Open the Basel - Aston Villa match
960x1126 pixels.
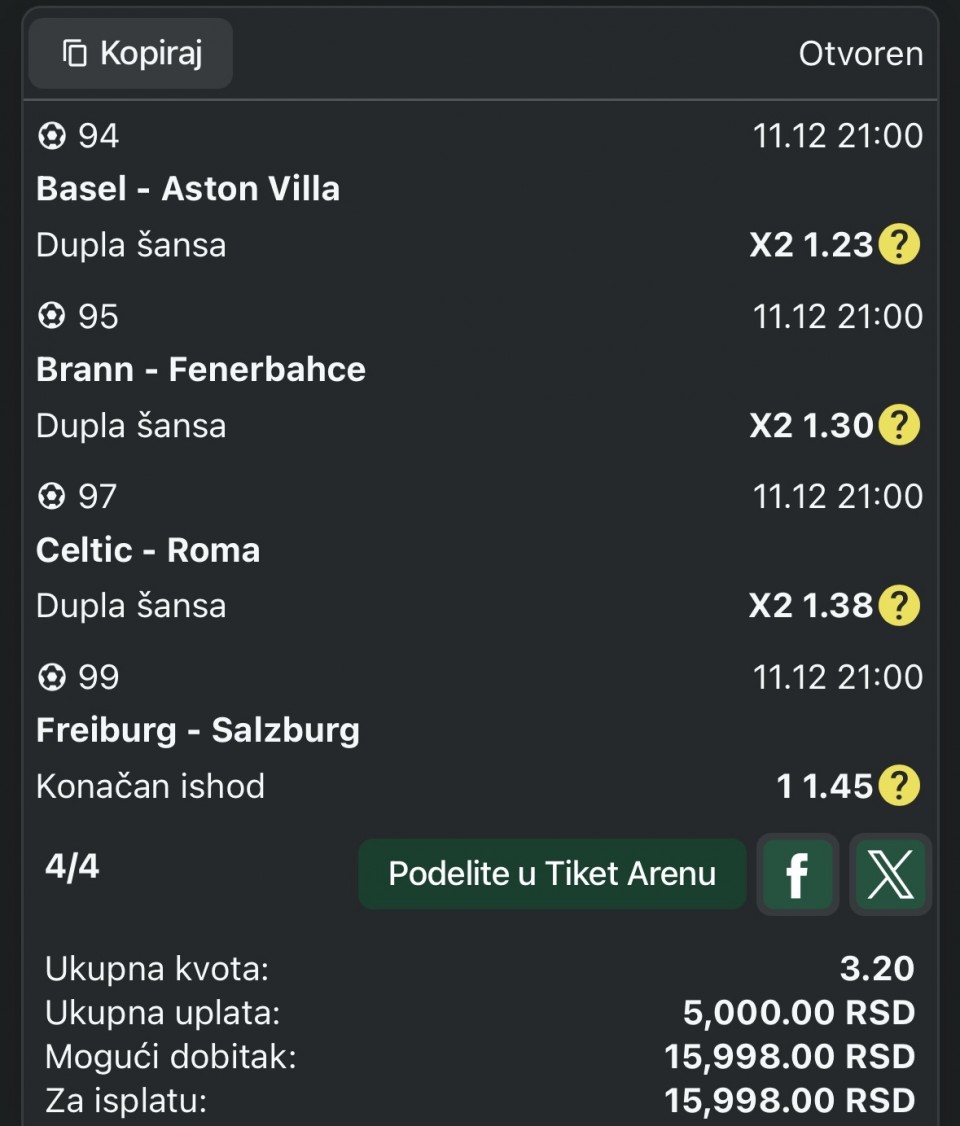point(188,189)
